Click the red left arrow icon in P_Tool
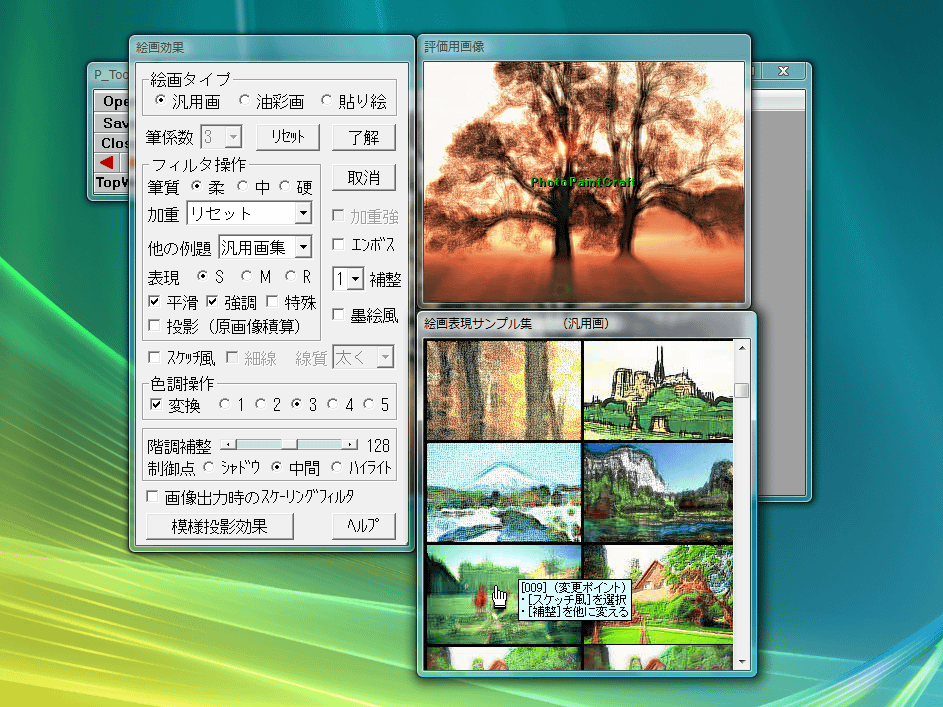The image size is (943, 707). (x=107, y=162)
